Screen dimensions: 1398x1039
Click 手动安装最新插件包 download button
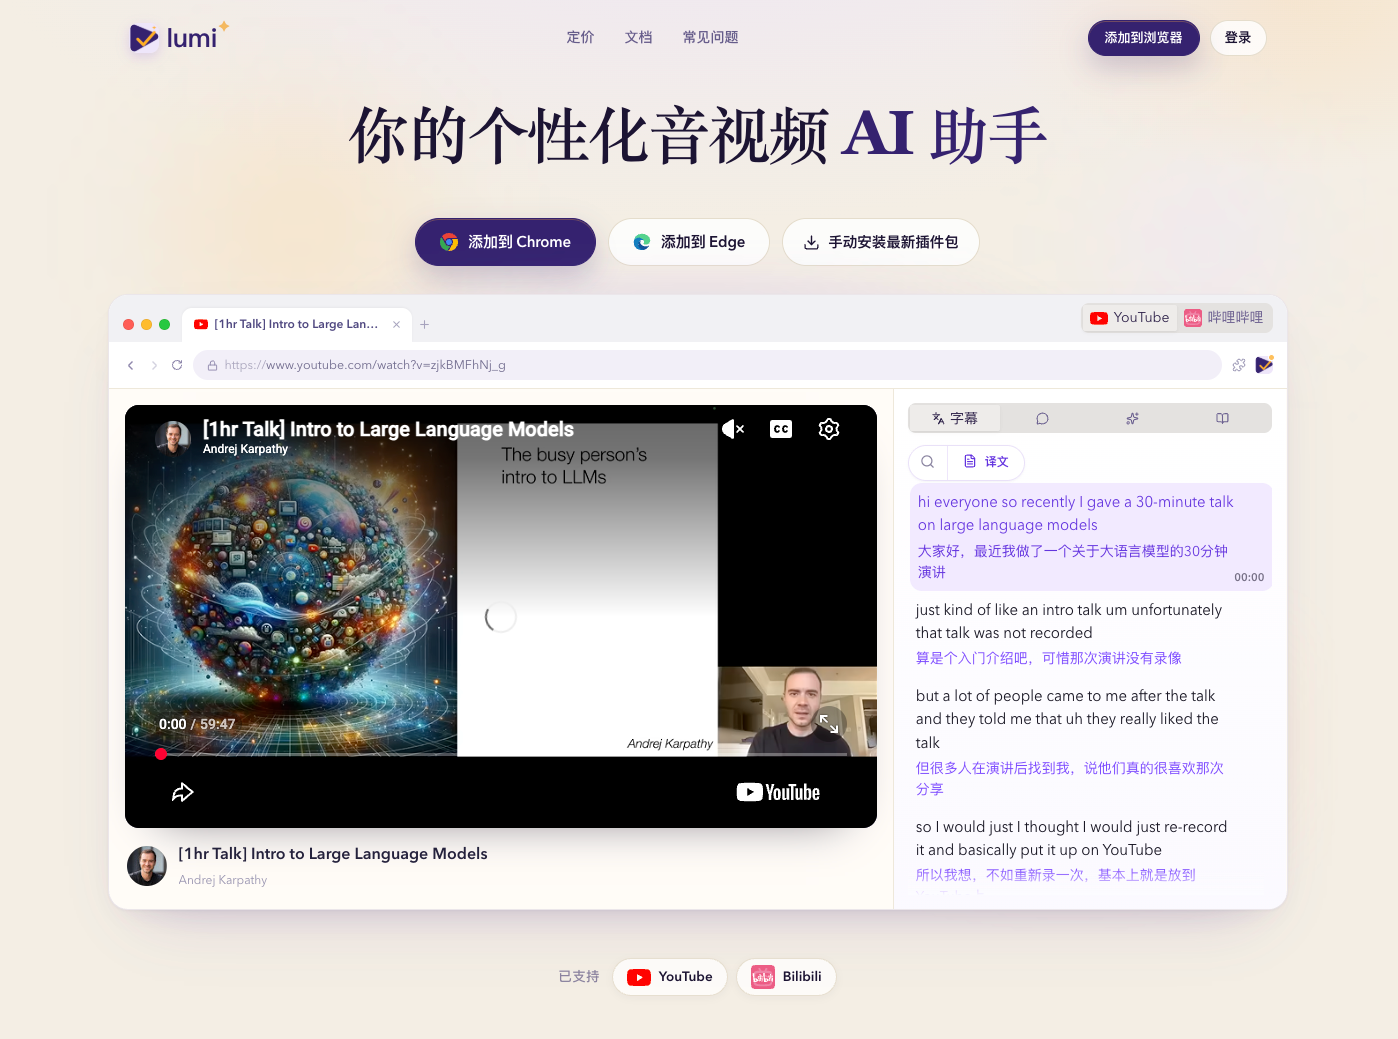[881, 242]
